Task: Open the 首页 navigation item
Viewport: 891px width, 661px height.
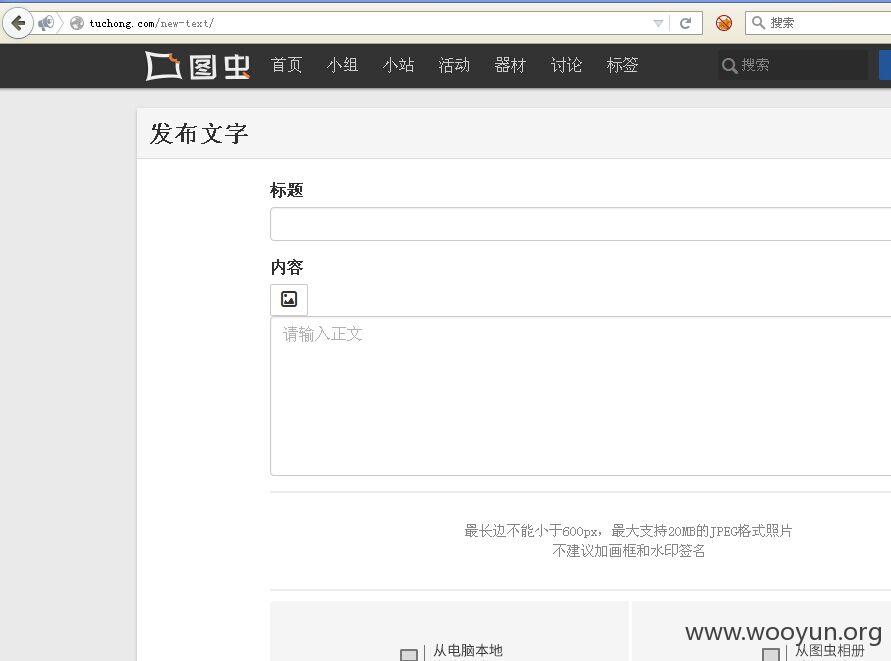Action: pyautogui.click(x=286, y=65)
